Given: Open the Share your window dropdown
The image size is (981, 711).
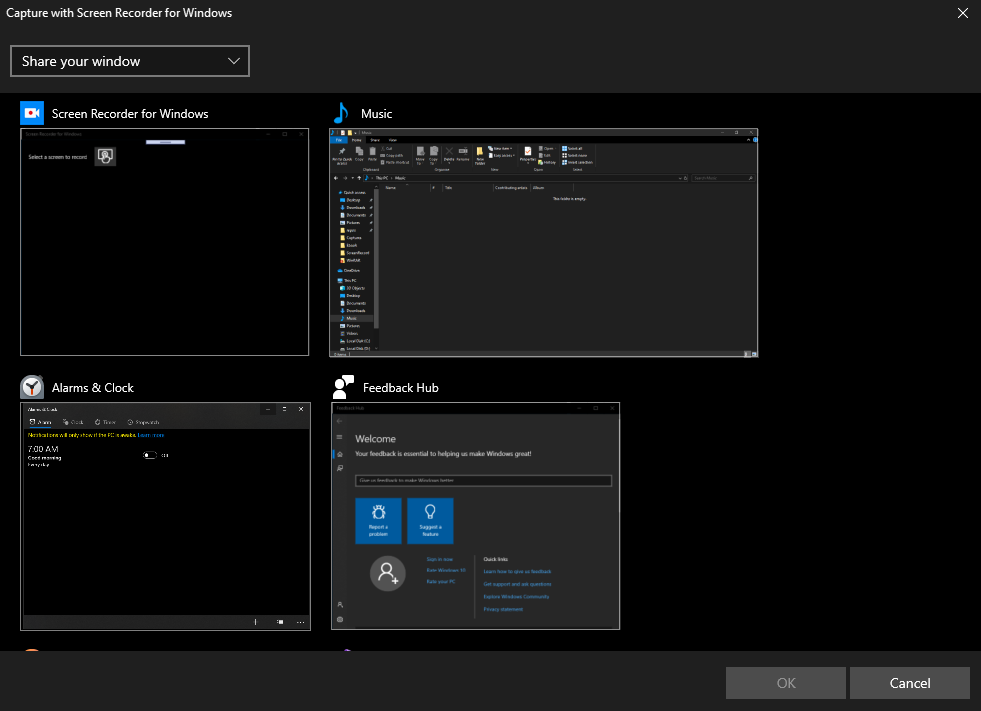Looking at the screenshot, I should [130, 61].
